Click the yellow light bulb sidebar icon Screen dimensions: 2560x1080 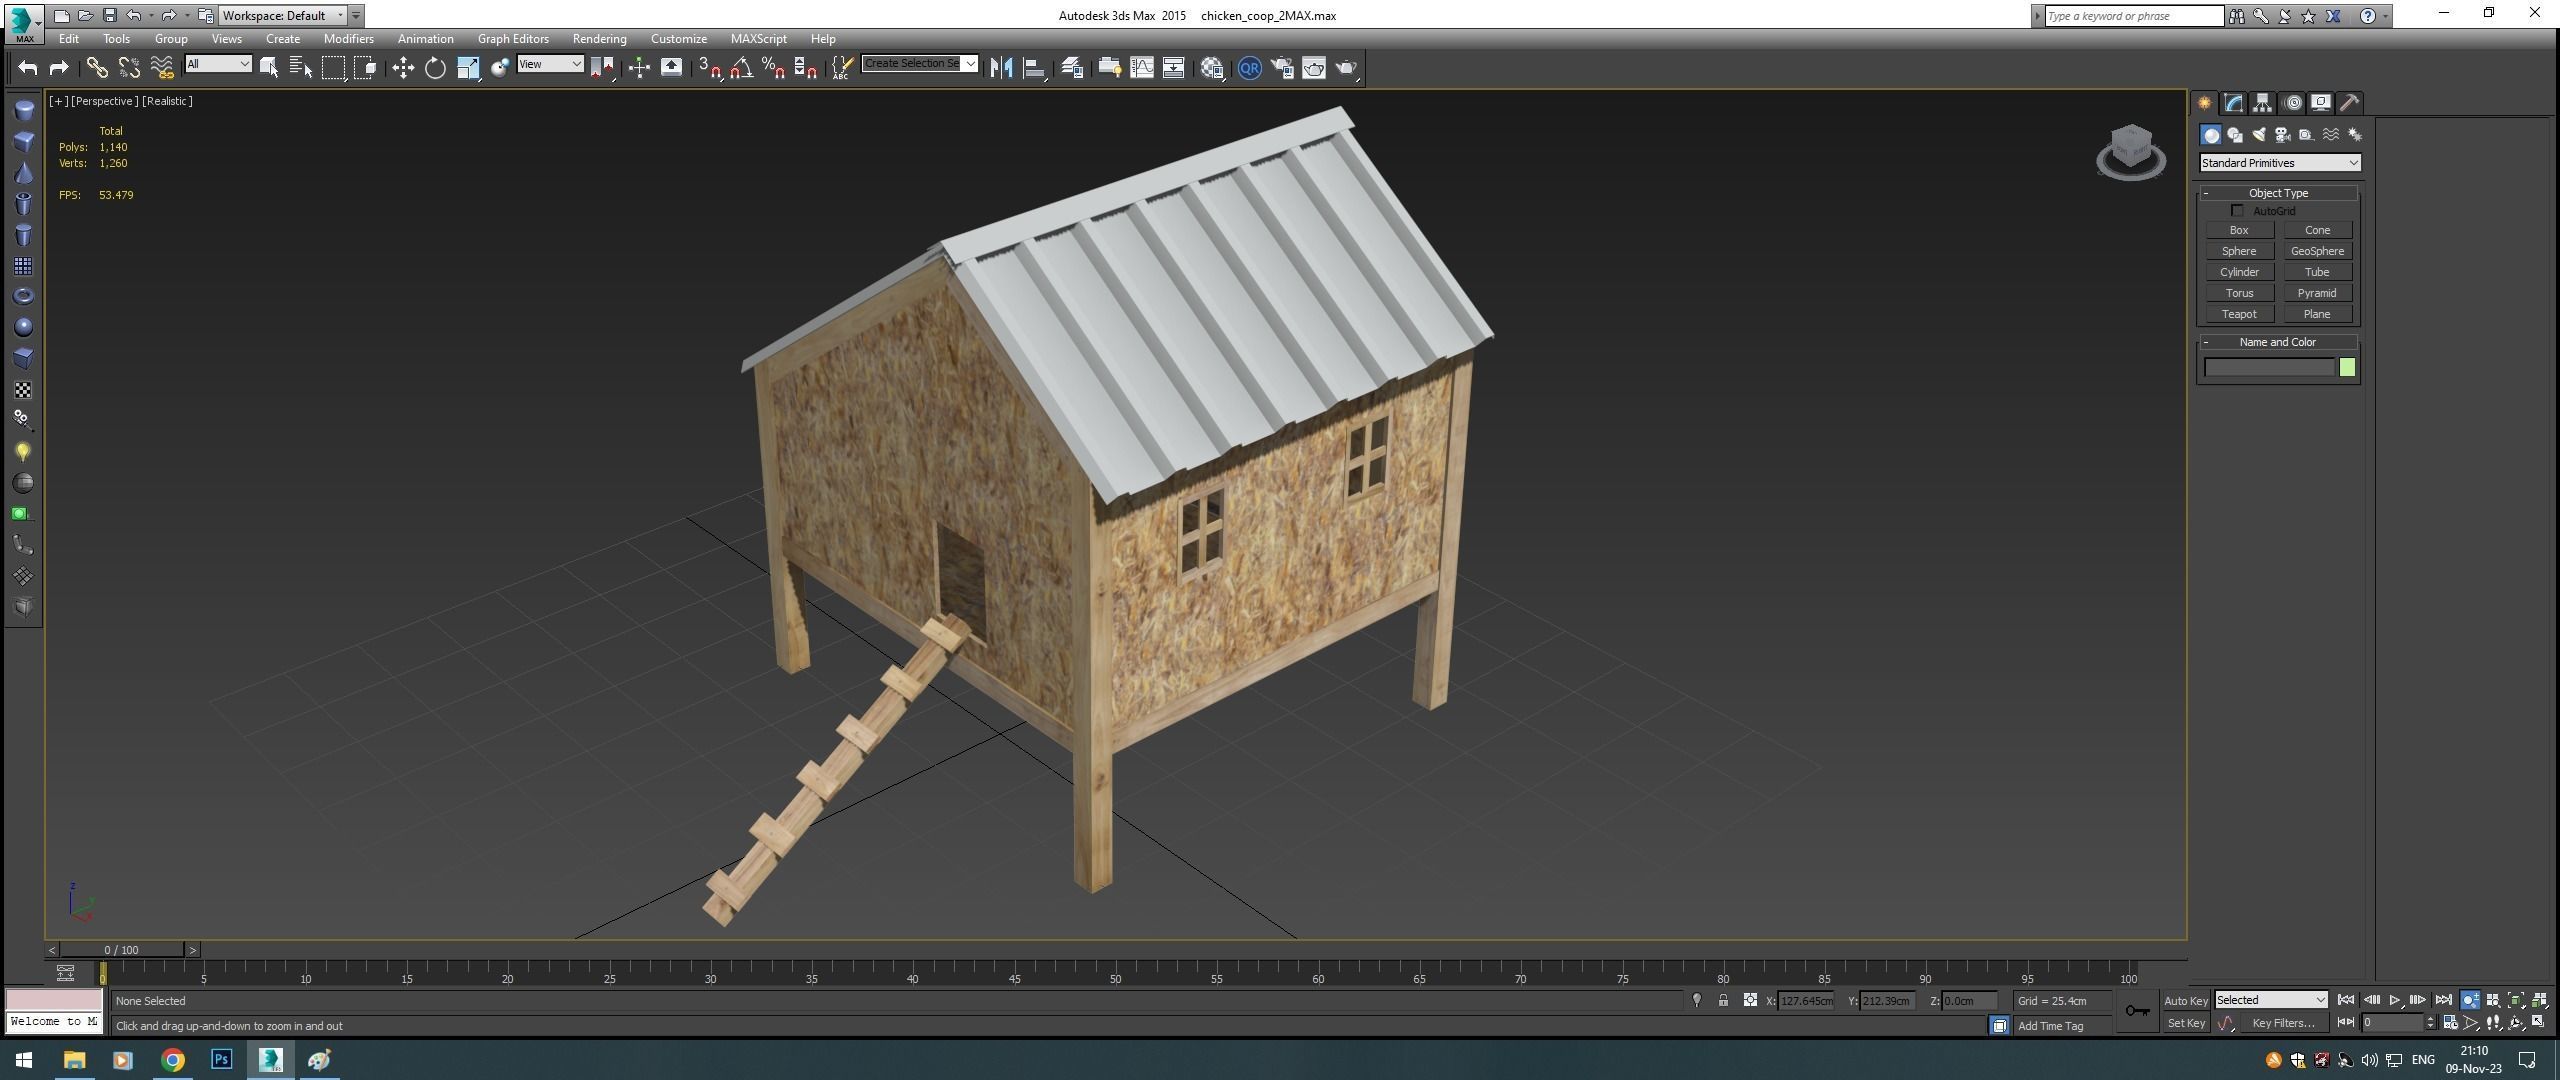point(23,452)
